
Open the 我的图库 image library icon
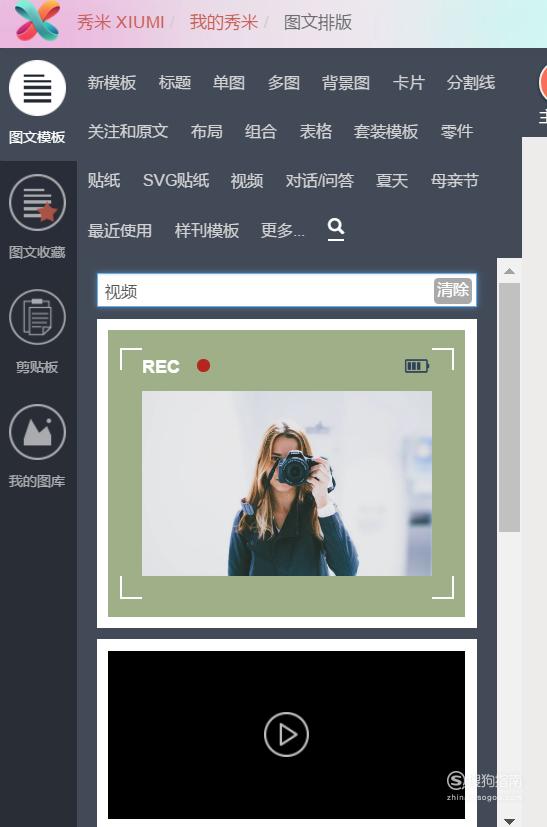coord(37,432)
